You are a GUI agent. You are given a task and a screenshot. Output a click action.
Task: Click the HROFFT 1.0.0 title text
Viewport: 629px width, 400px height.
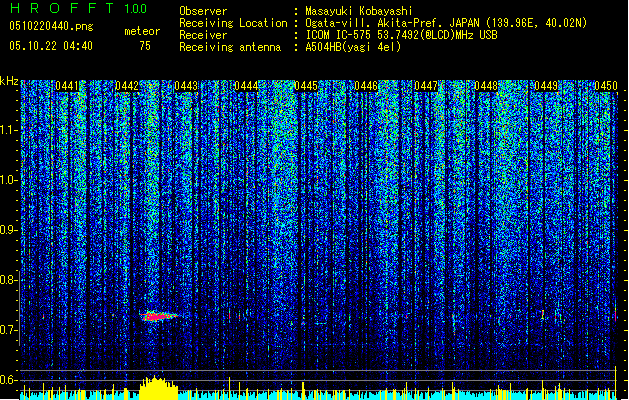(78, 8)
